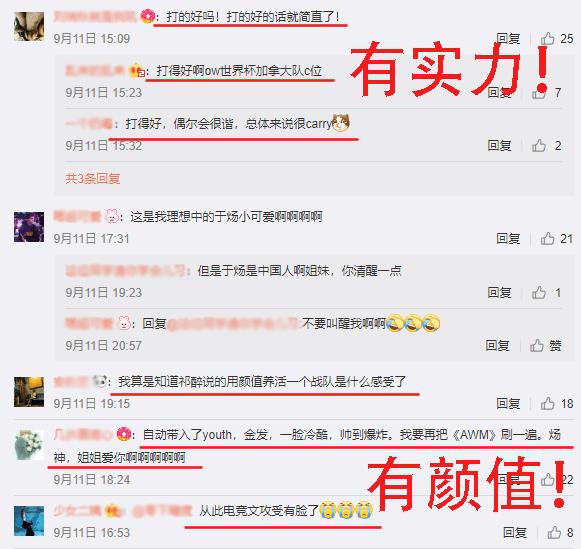Screen dimensions: 581x549
Task: Open avatar of the 15:09 commenter
Action: tap(29, 26)
